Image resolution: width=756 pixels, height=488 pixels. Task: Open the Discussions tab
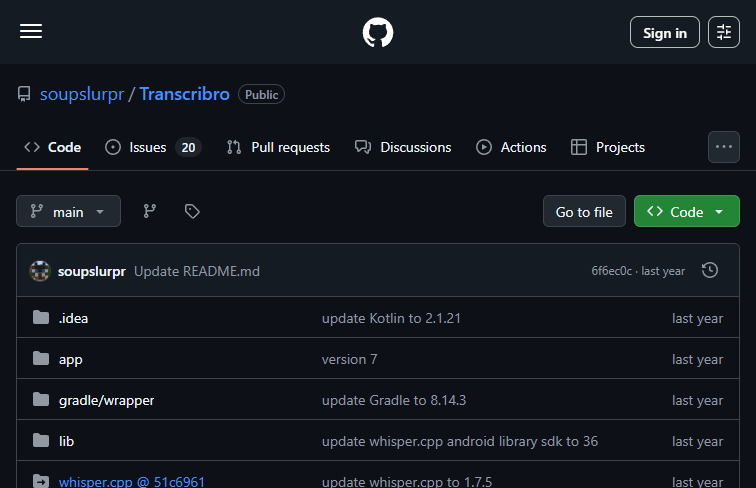pos(403,147)
